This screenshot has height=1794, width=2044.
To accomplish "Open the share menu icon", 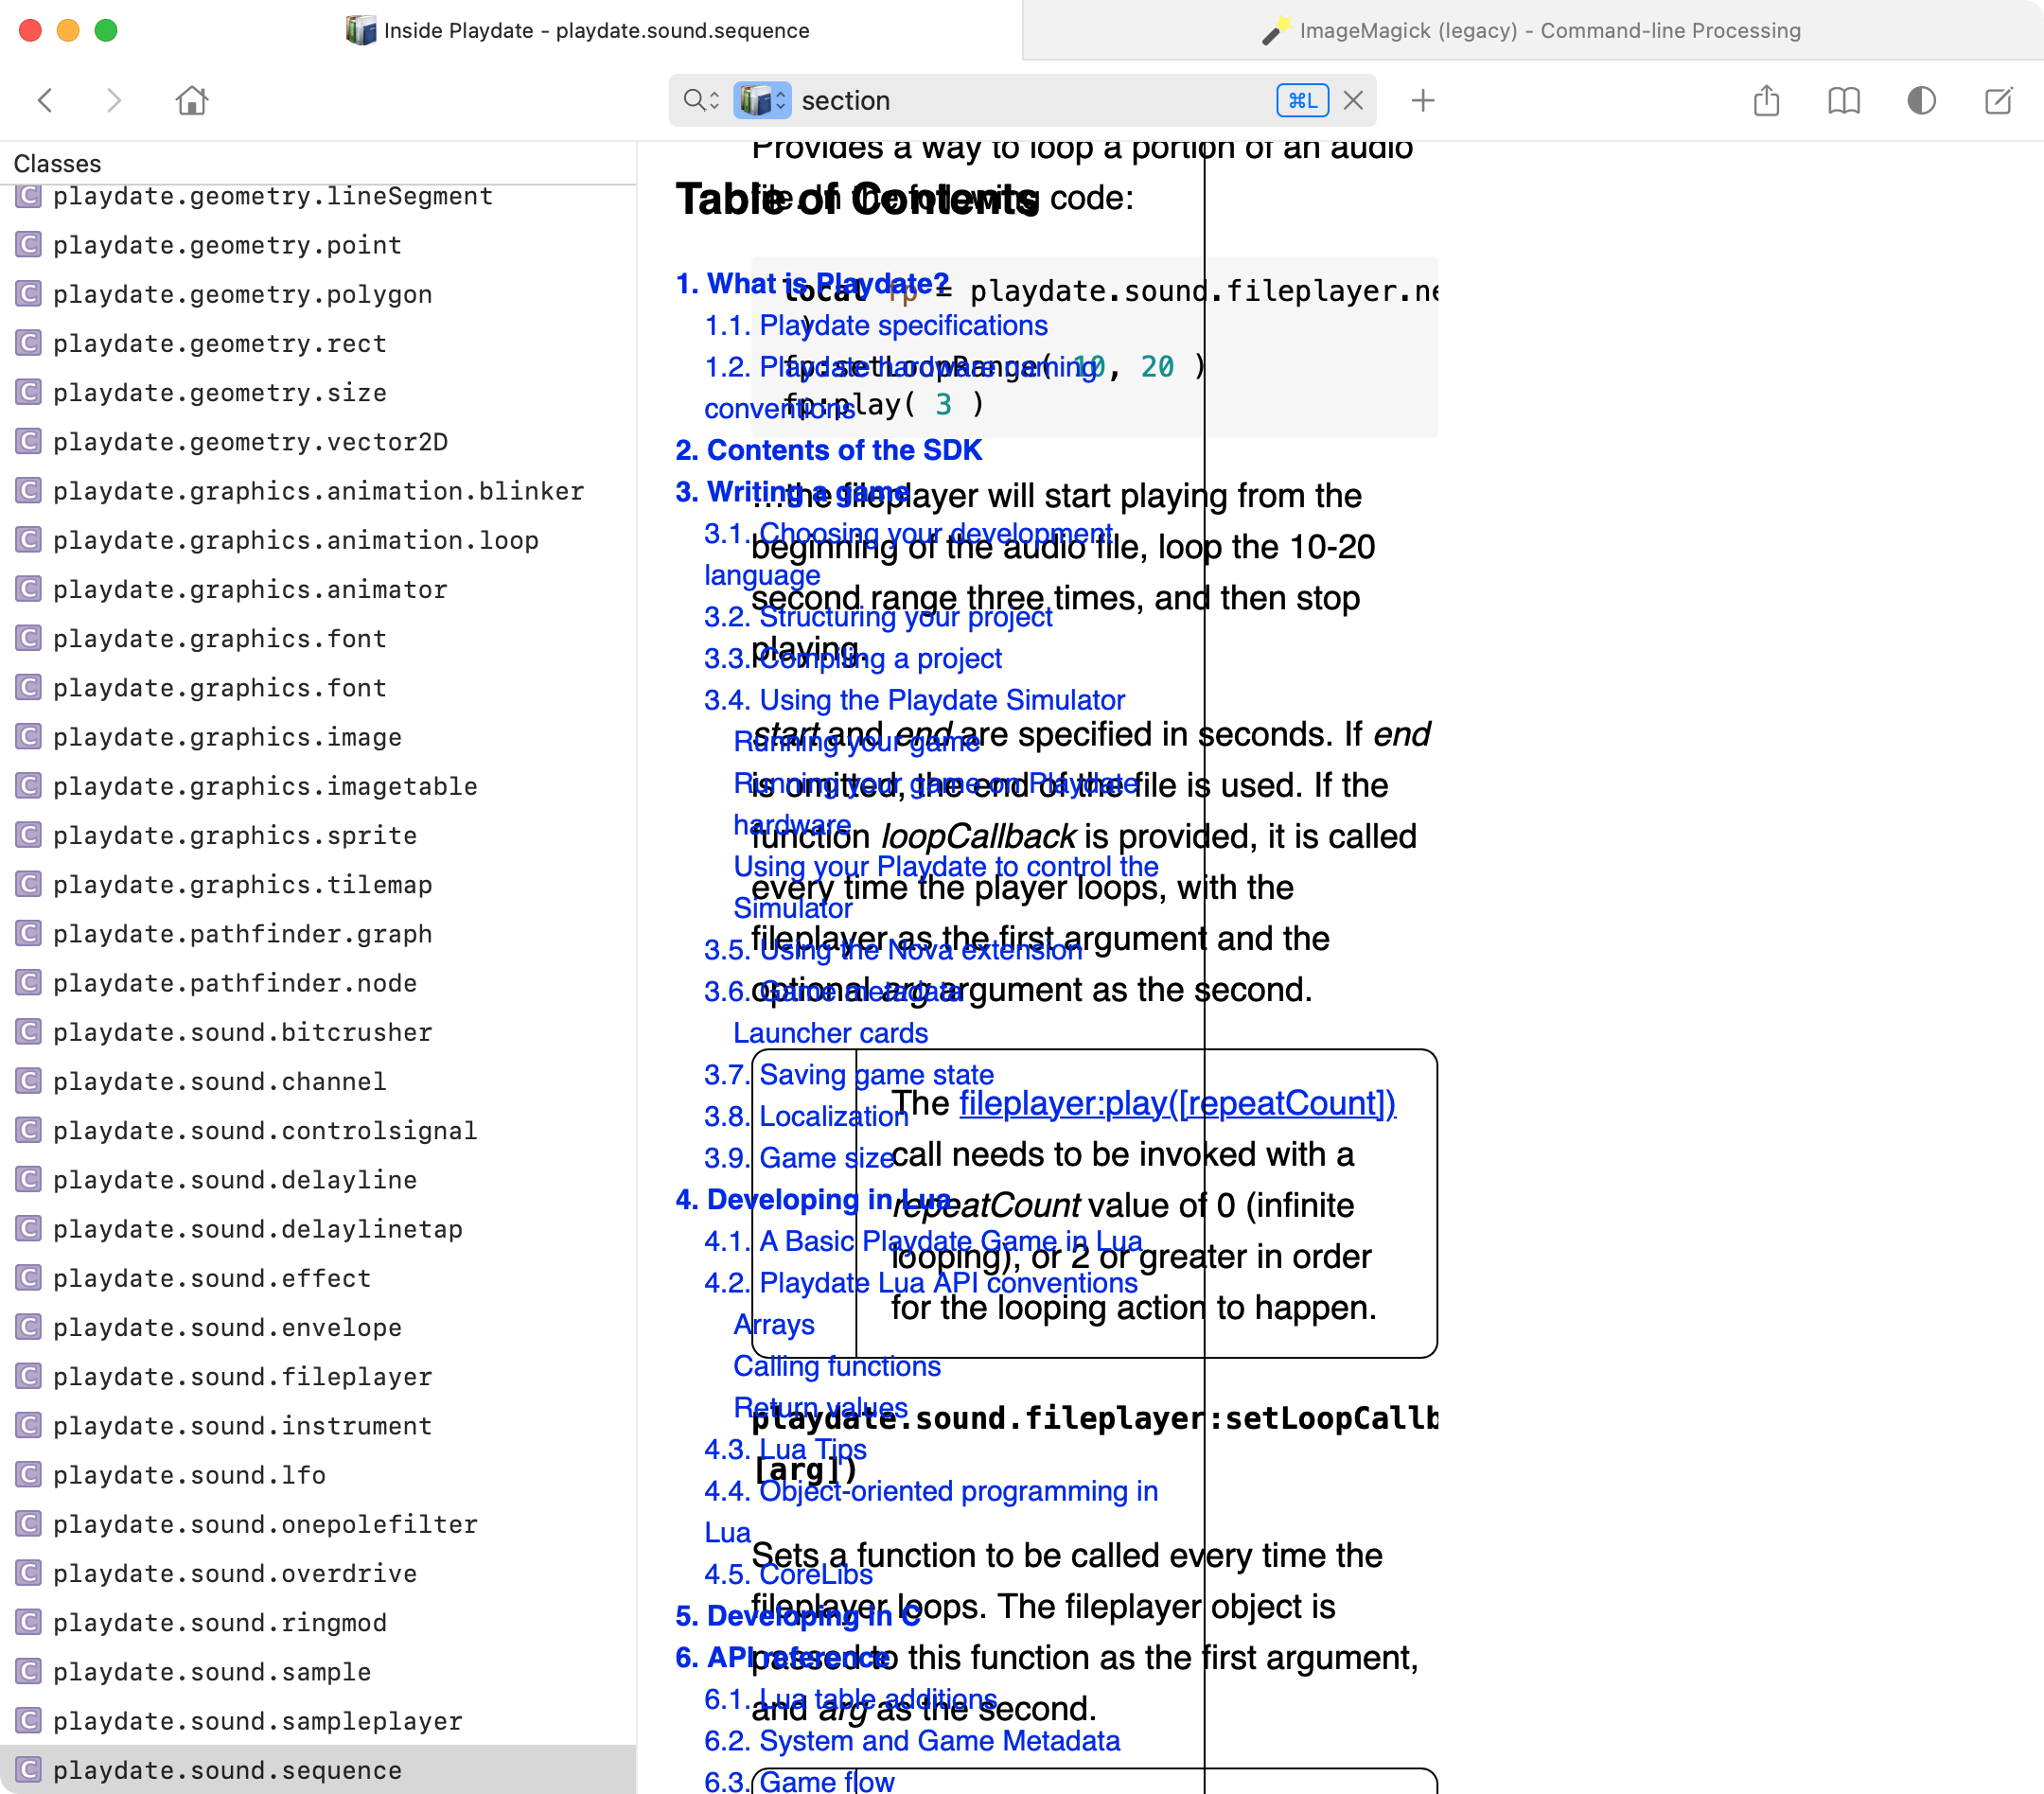I will 1767,100.
